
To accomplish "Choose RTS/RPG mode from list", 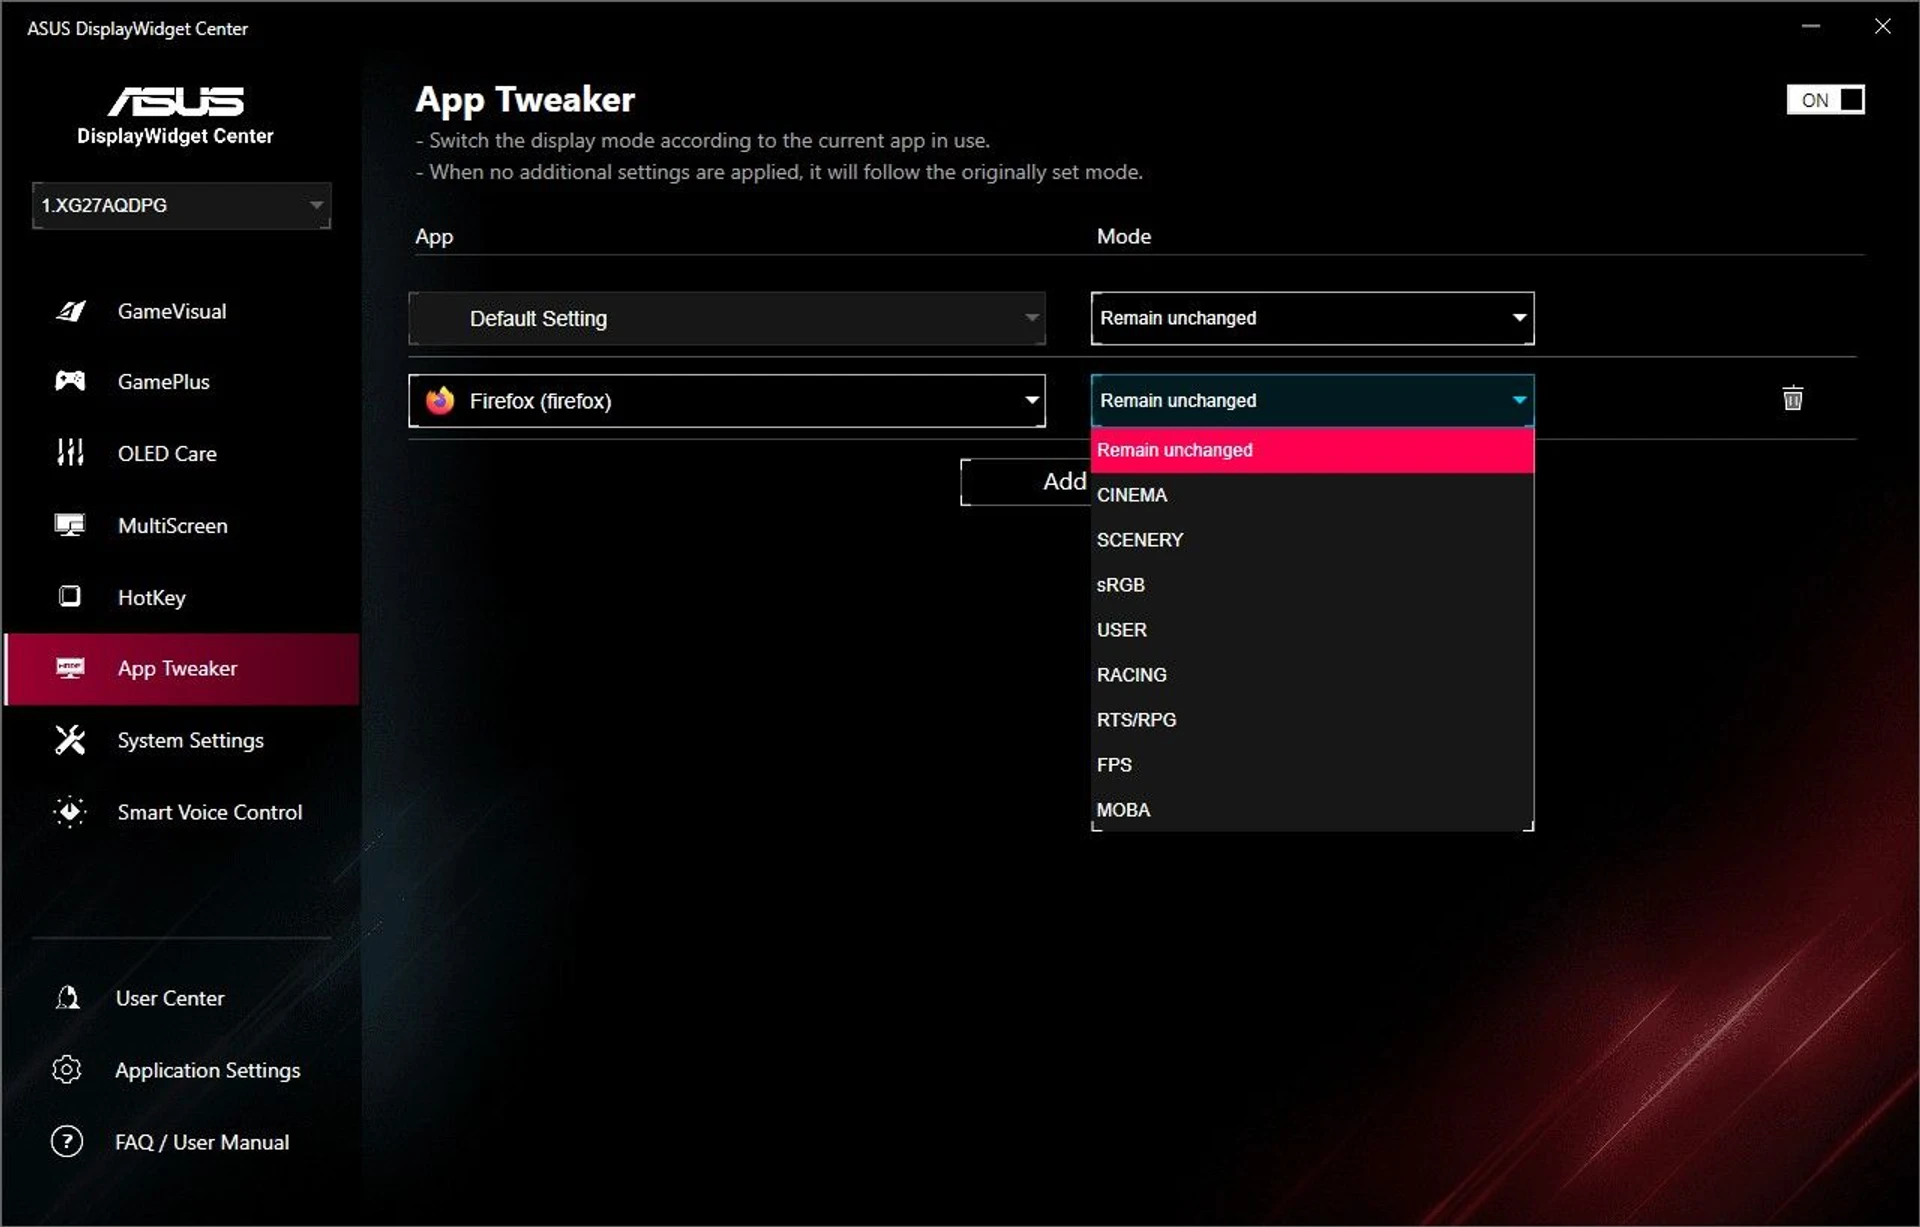I will [1312, 720].
